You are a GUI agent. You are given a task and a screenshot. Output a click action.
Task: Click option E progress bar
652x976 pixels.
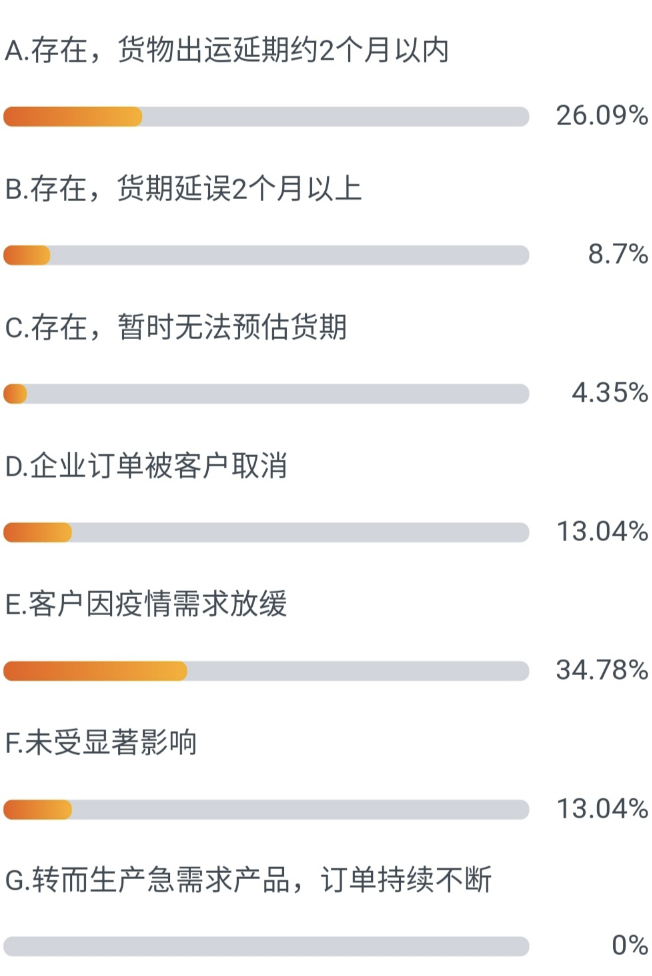pyautogui.click(x=266, y=671)
